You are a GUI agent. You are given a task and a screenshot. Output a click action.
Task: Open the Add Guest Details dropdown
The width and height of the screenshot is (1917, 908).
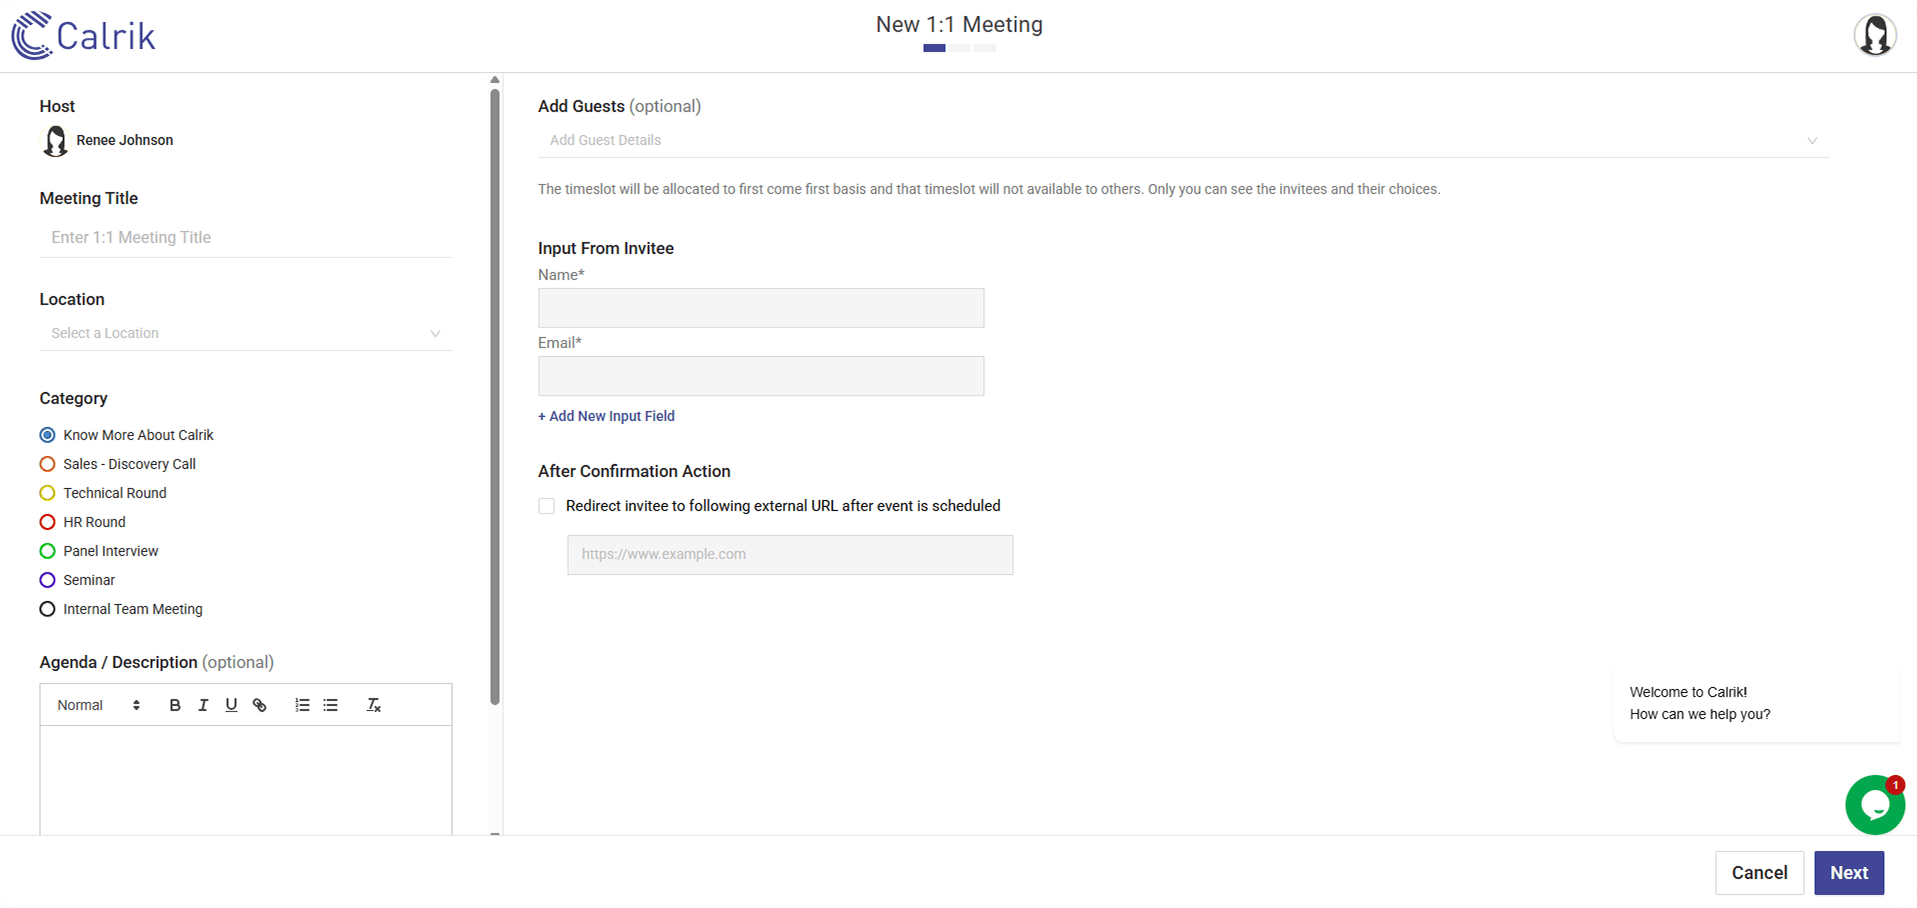[x=1182, y=140]
